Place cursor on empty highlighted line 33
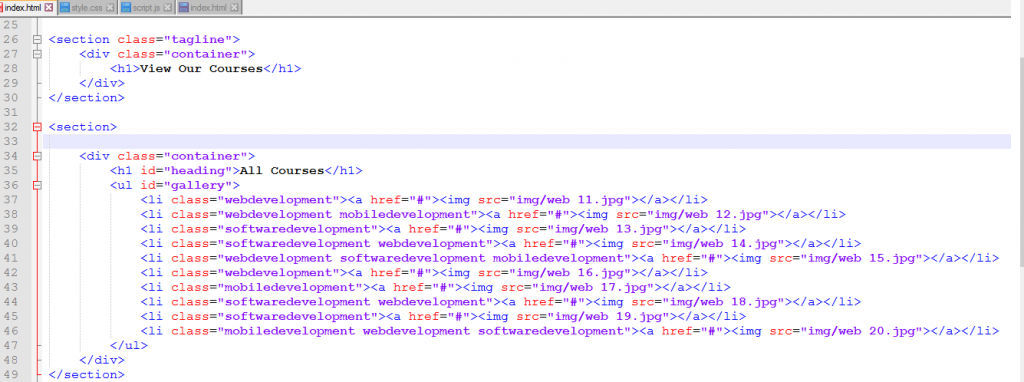Image resolution: width=1024 pixels, height=382 pixels. click(526, 142)
